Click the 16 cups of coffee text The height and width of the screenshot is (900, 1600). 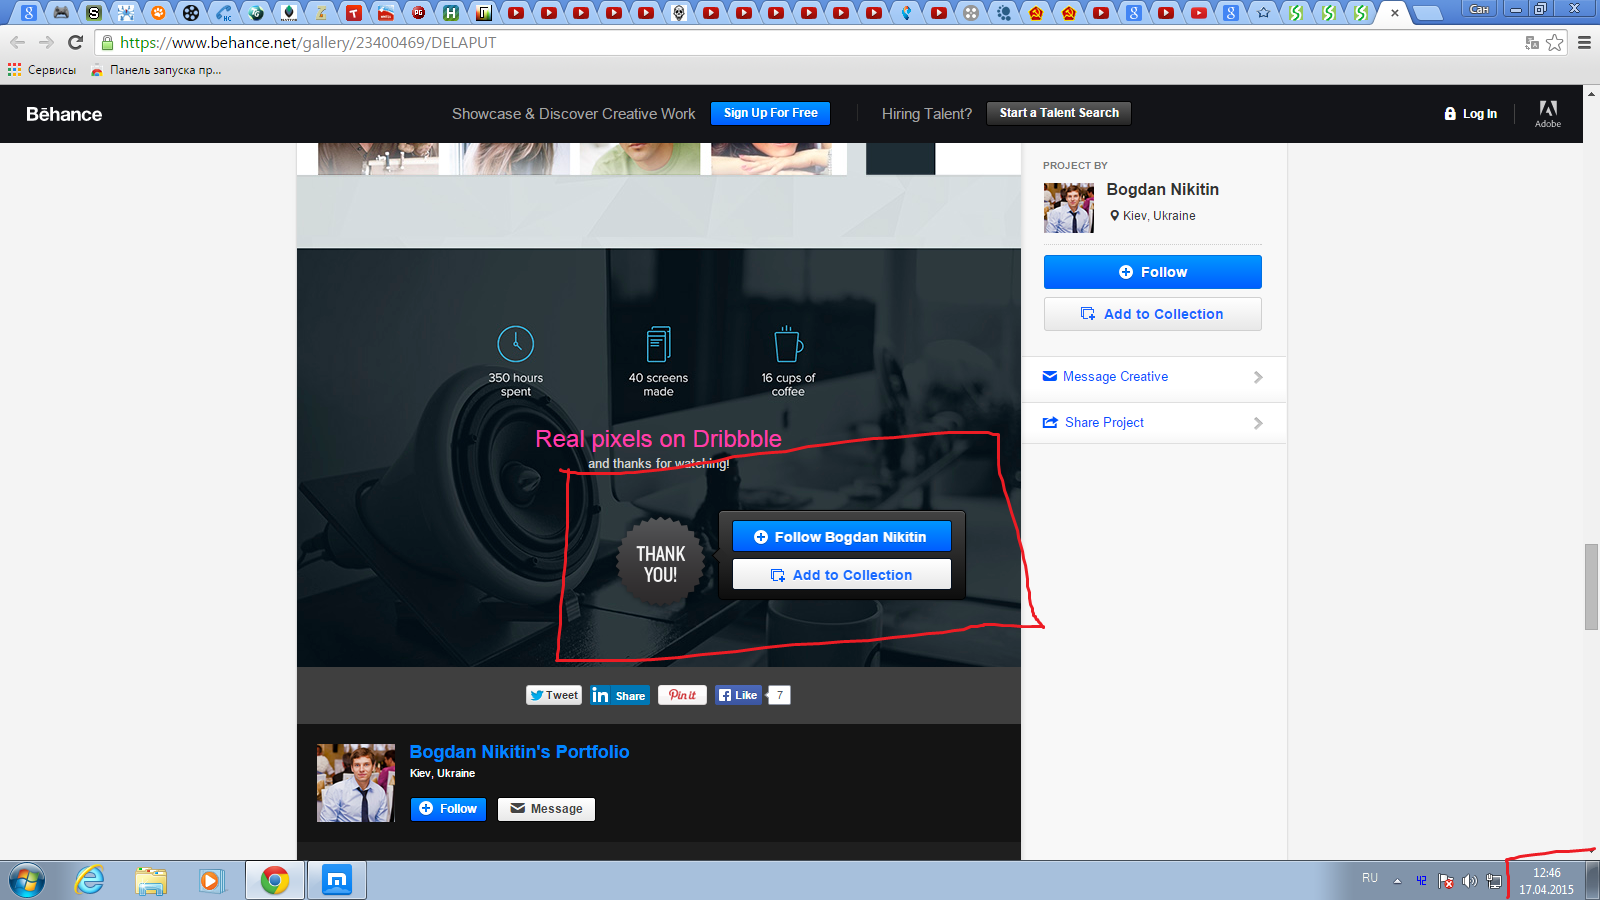(788, 385)
